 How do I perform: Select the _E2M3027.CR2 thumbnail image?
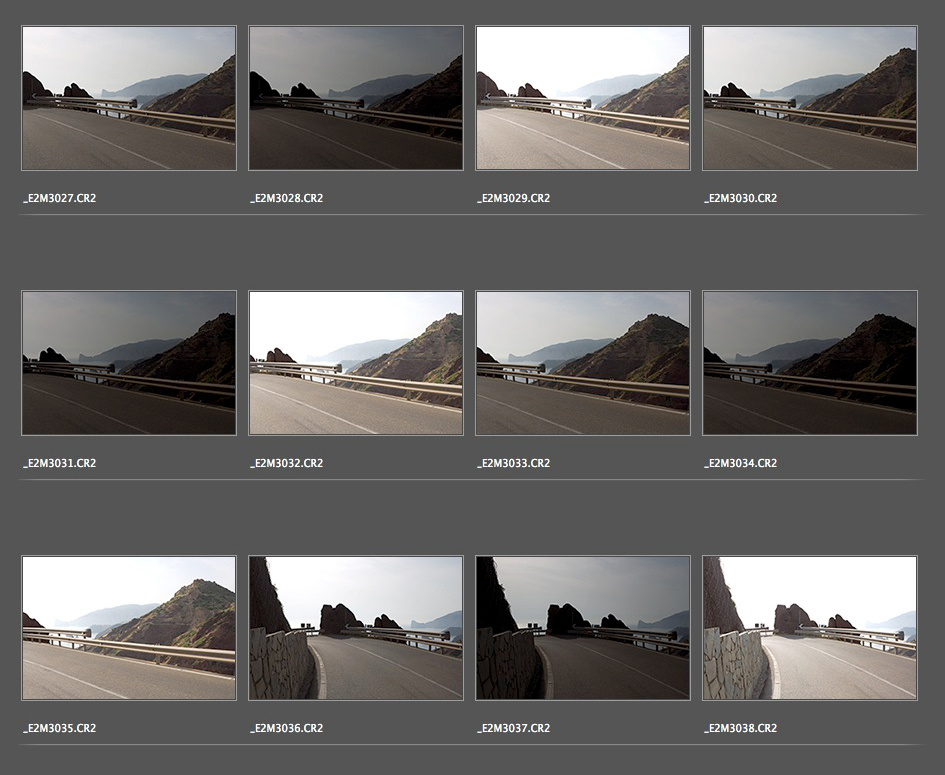pos(129,98)
